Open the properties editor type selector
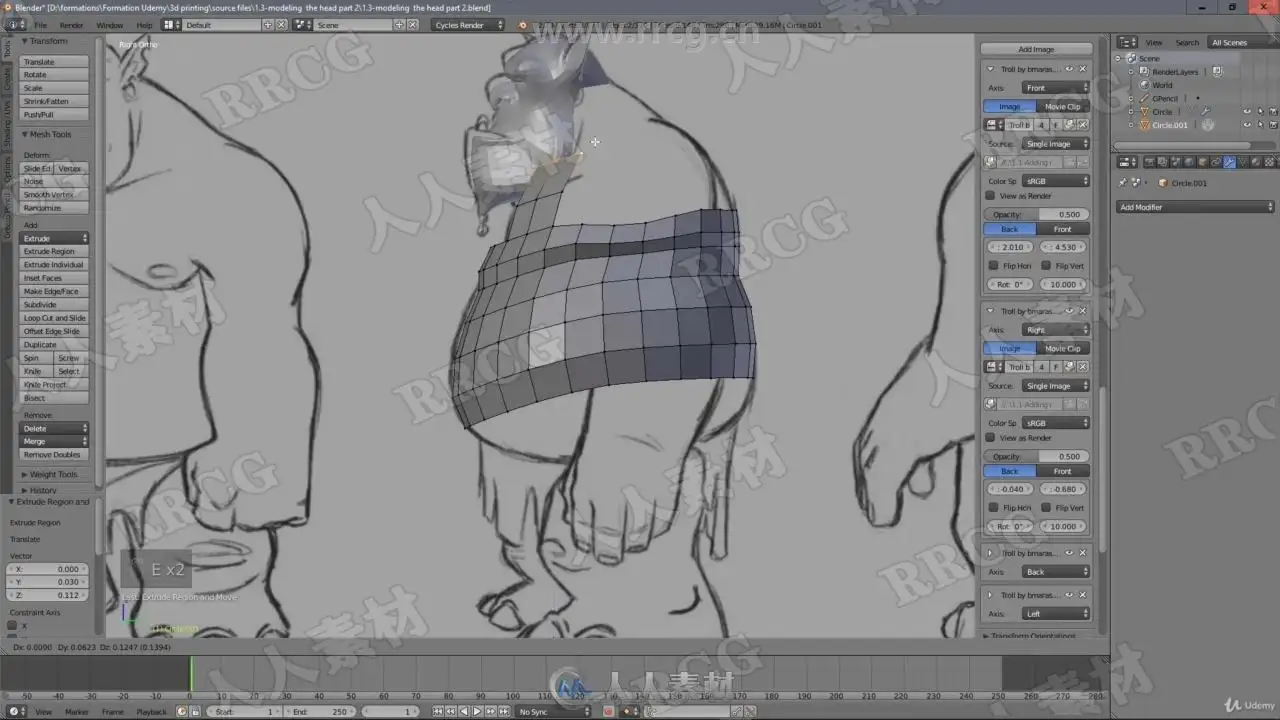Screen dimensions: 1280x720 pyautogui.click(x=1126, y=161)
